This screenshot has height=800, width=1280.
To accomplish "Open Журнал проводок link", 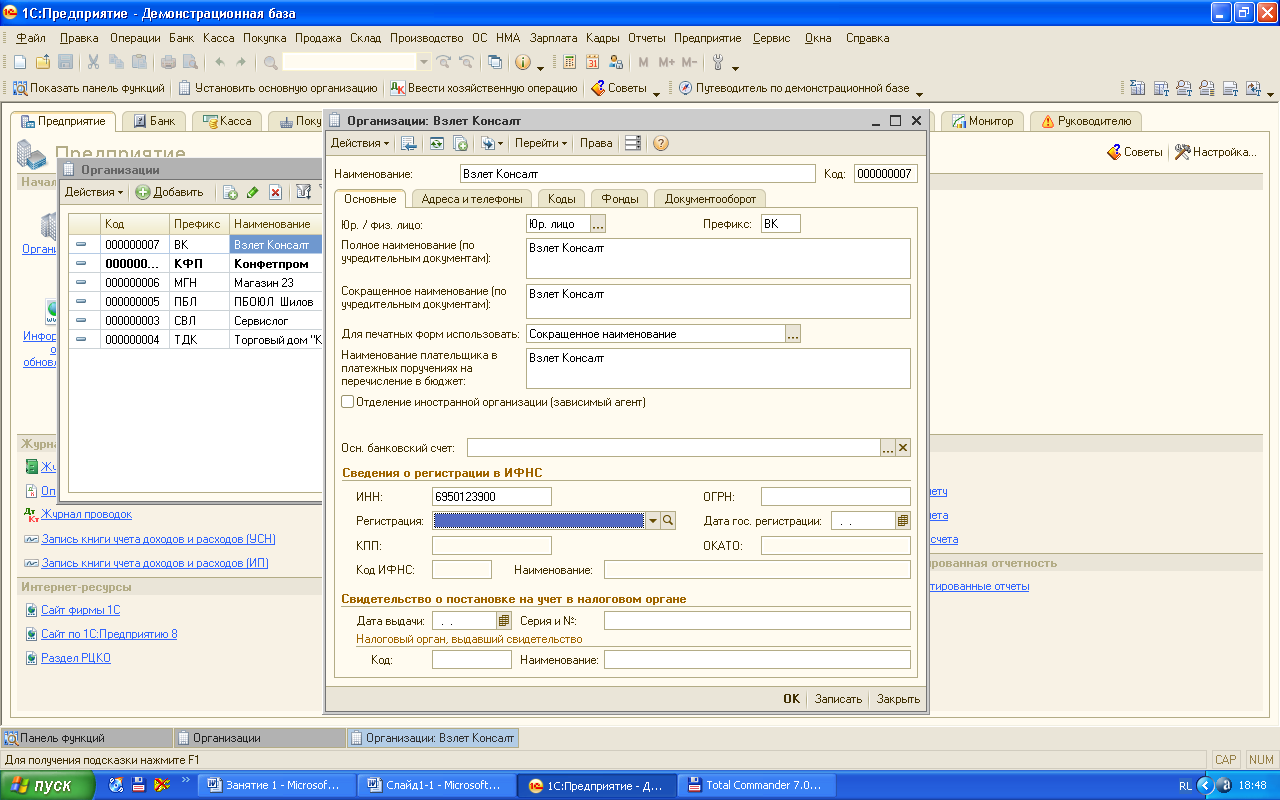I will tap(86, 514).
